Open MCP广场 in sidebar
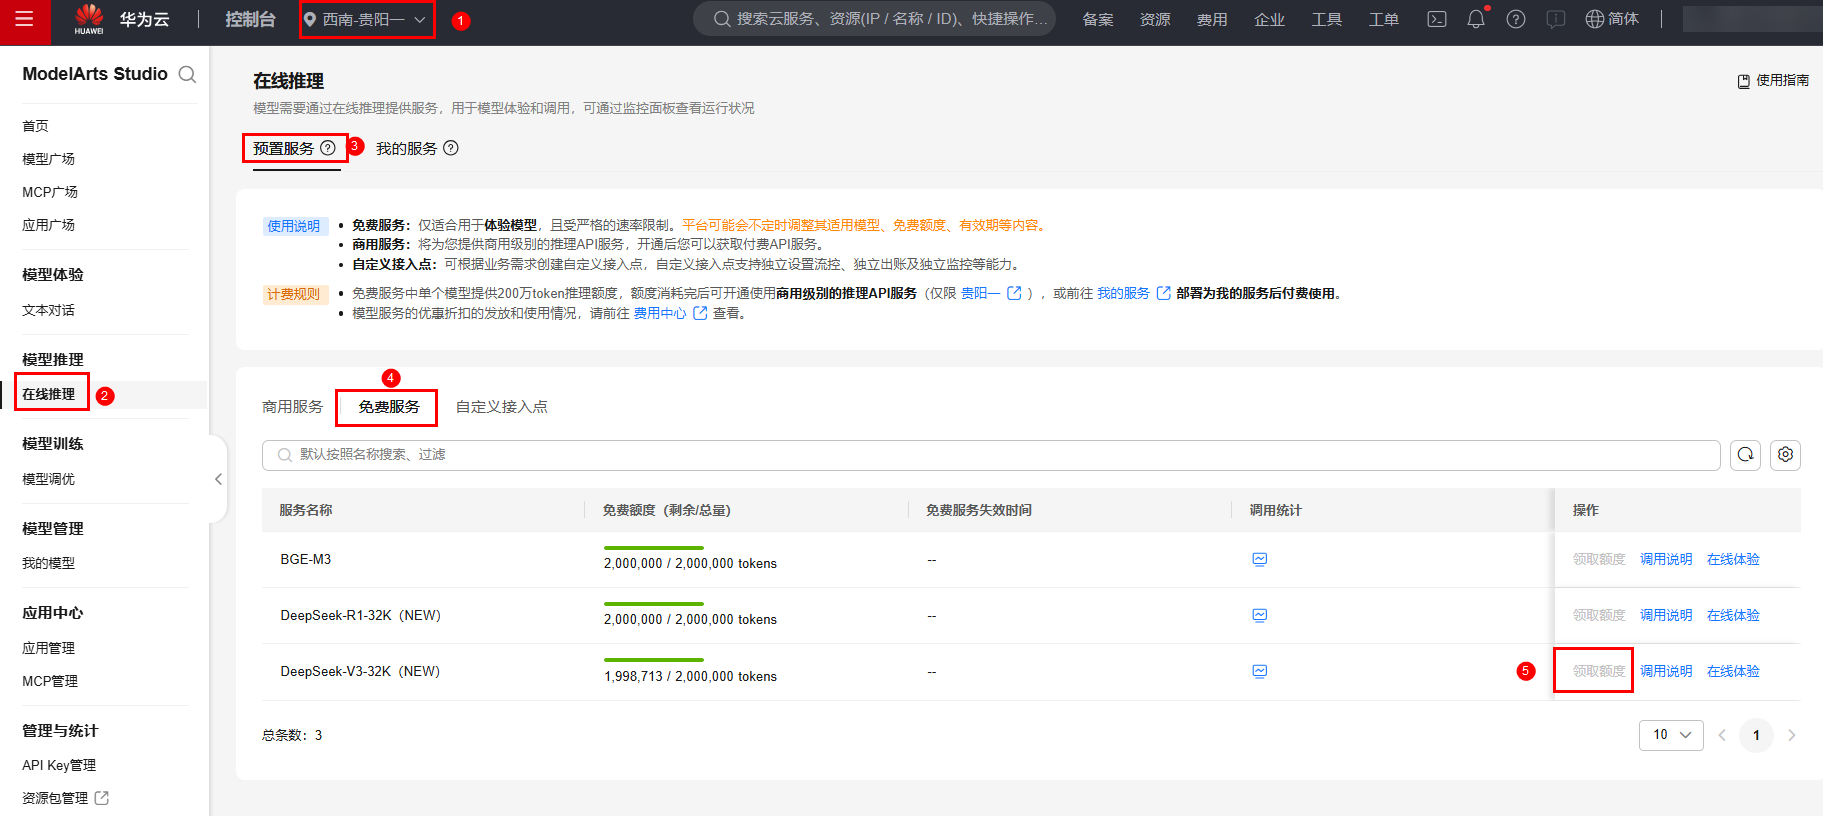 pyautogui.click(x=50, y=192)
